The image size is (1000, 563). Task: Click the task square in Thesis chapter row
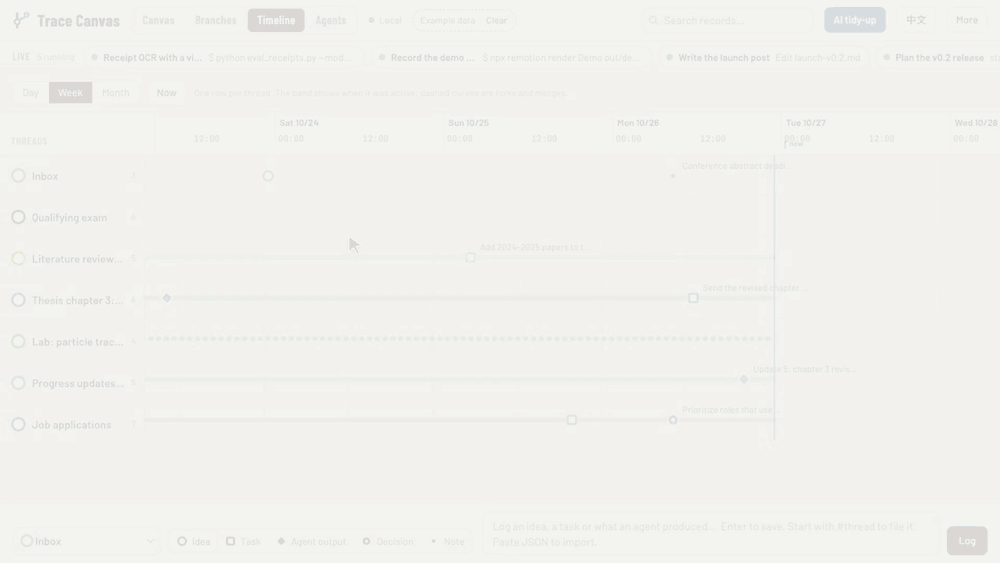coord(693,298)
